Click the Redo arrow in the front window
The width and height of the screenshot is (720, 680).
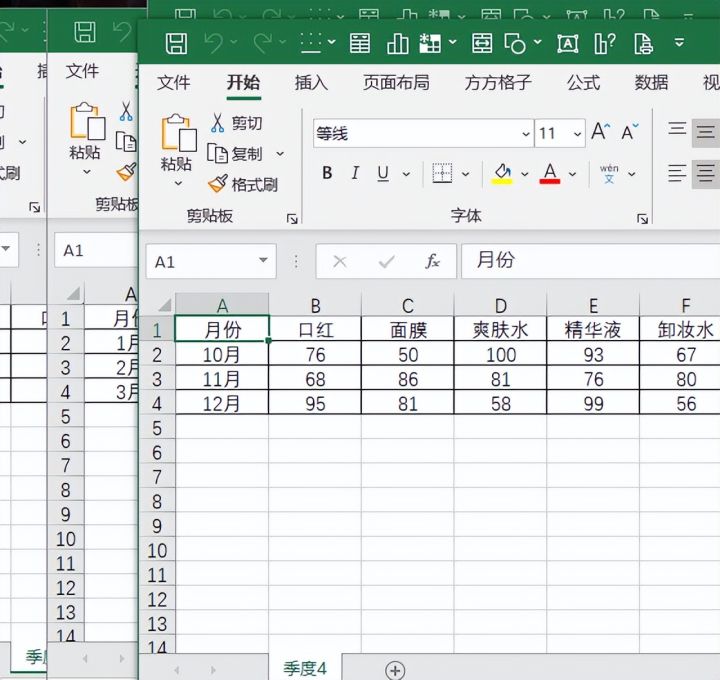coord(264,44)
